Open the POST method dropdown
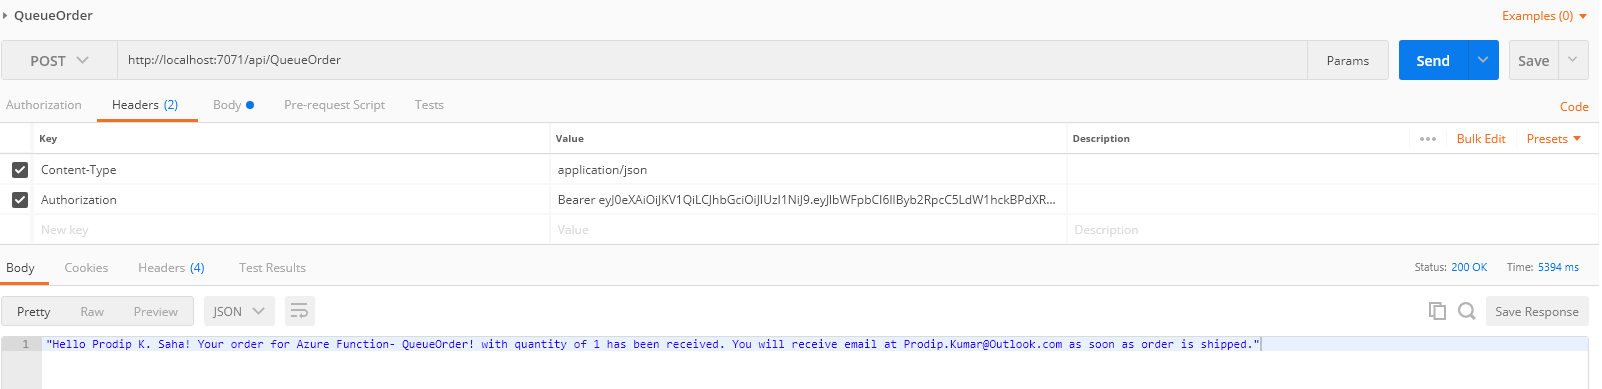1602x389 pixels. 59,60
